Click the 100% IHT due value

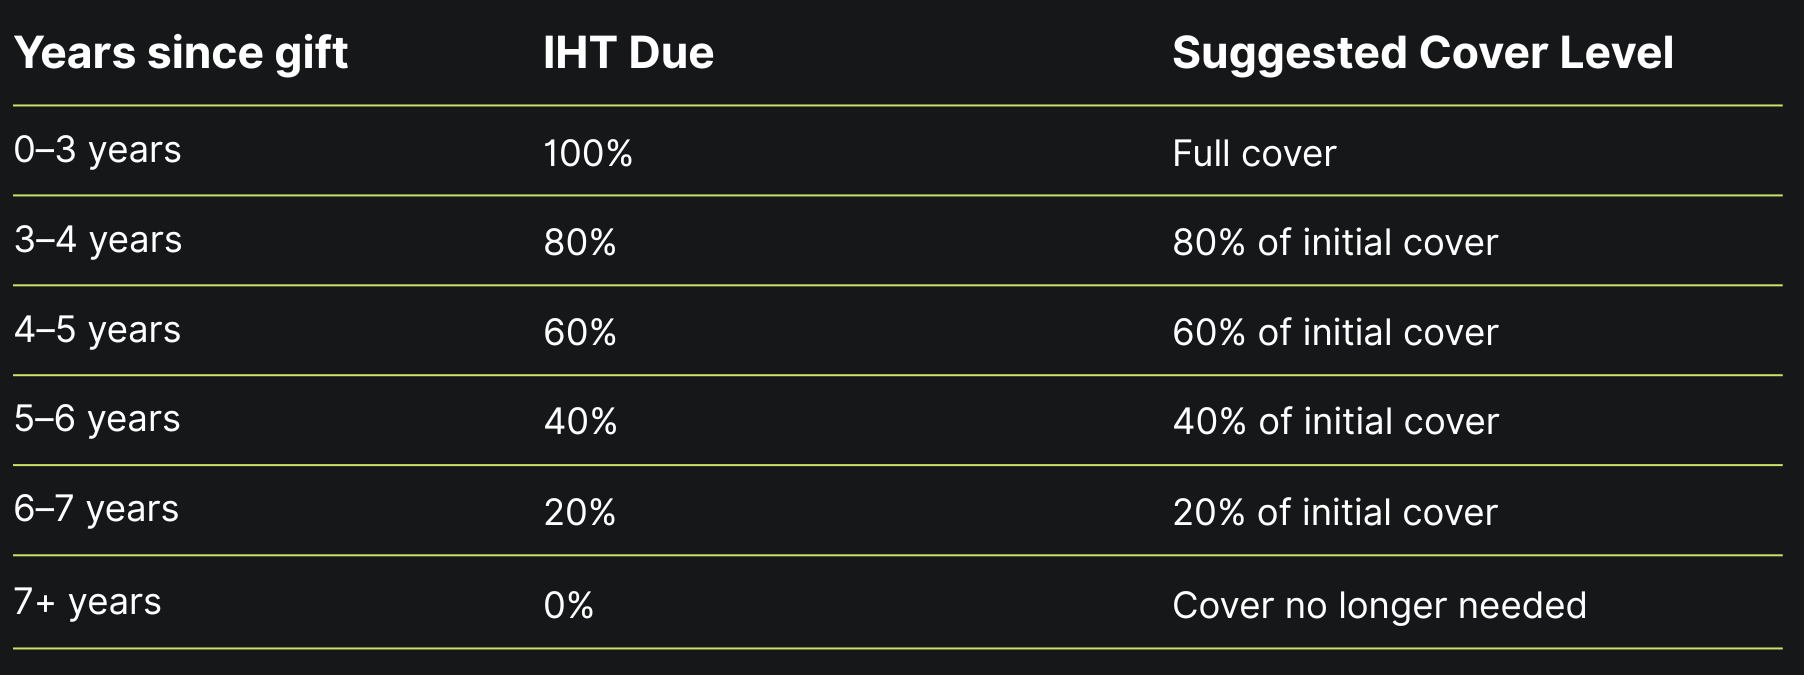click(x=588, y=153)
